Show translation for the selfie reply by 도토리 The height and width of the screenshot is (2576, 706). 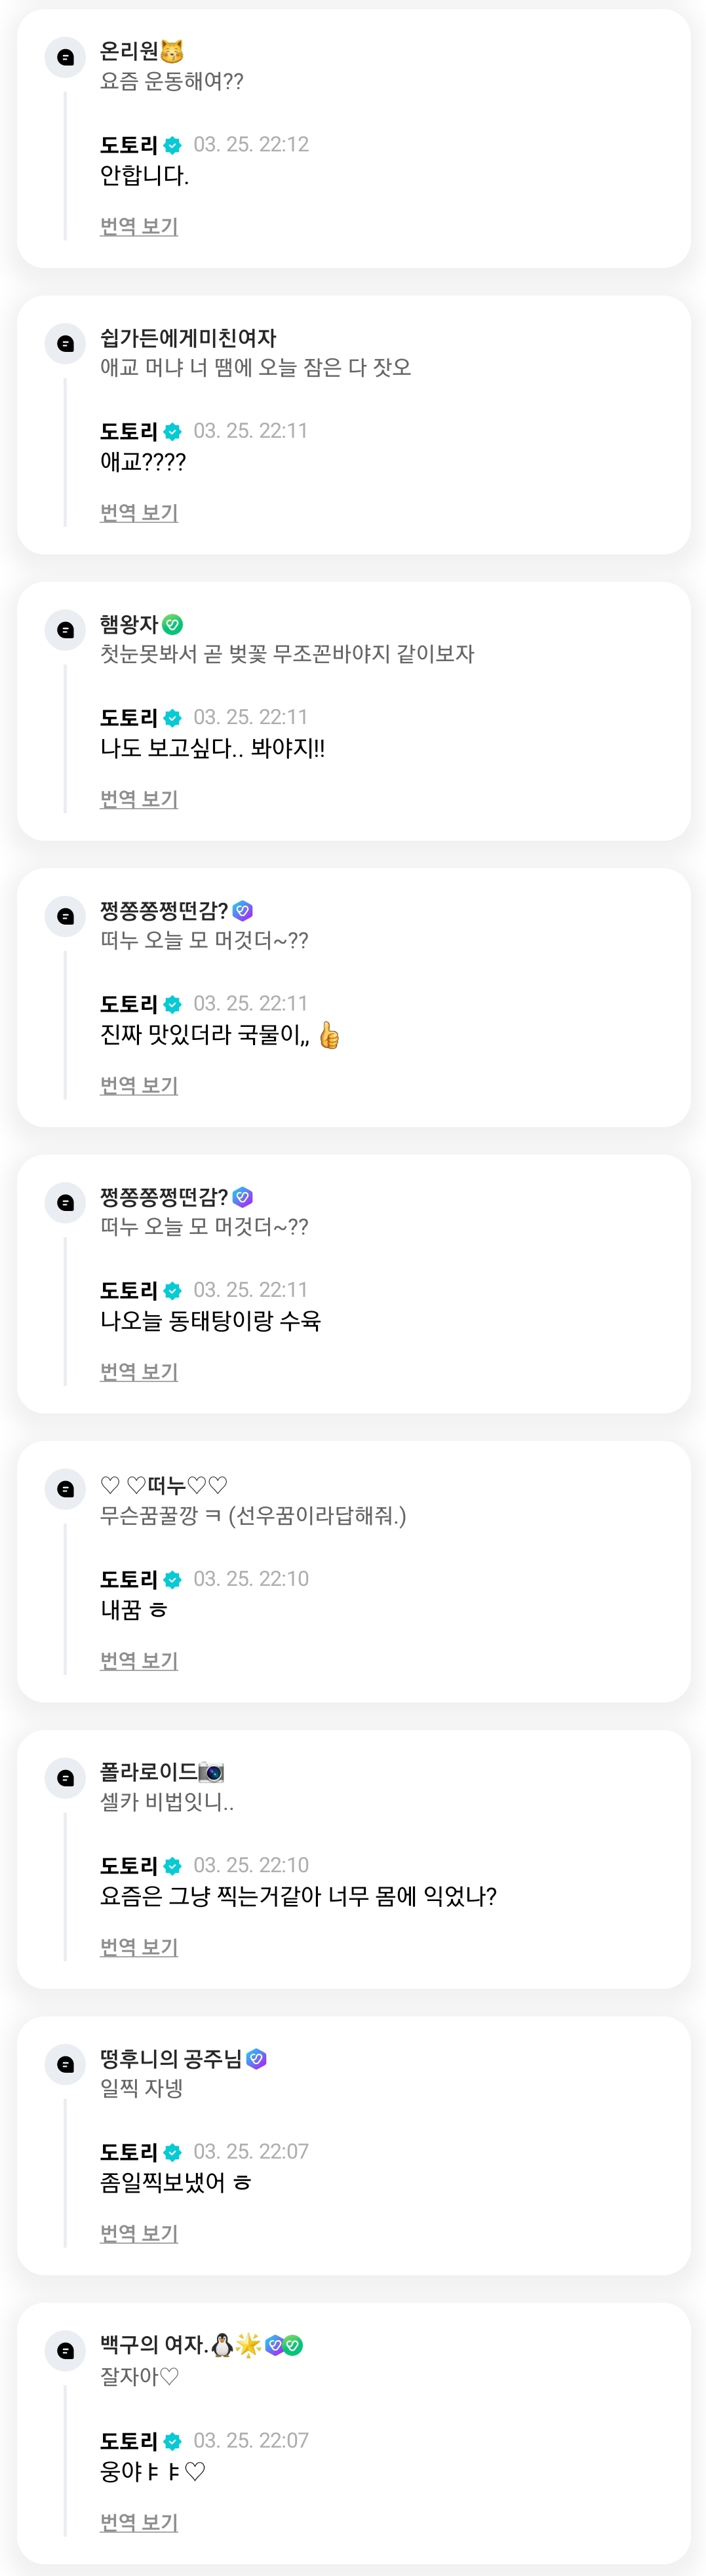coord(139,1946)
